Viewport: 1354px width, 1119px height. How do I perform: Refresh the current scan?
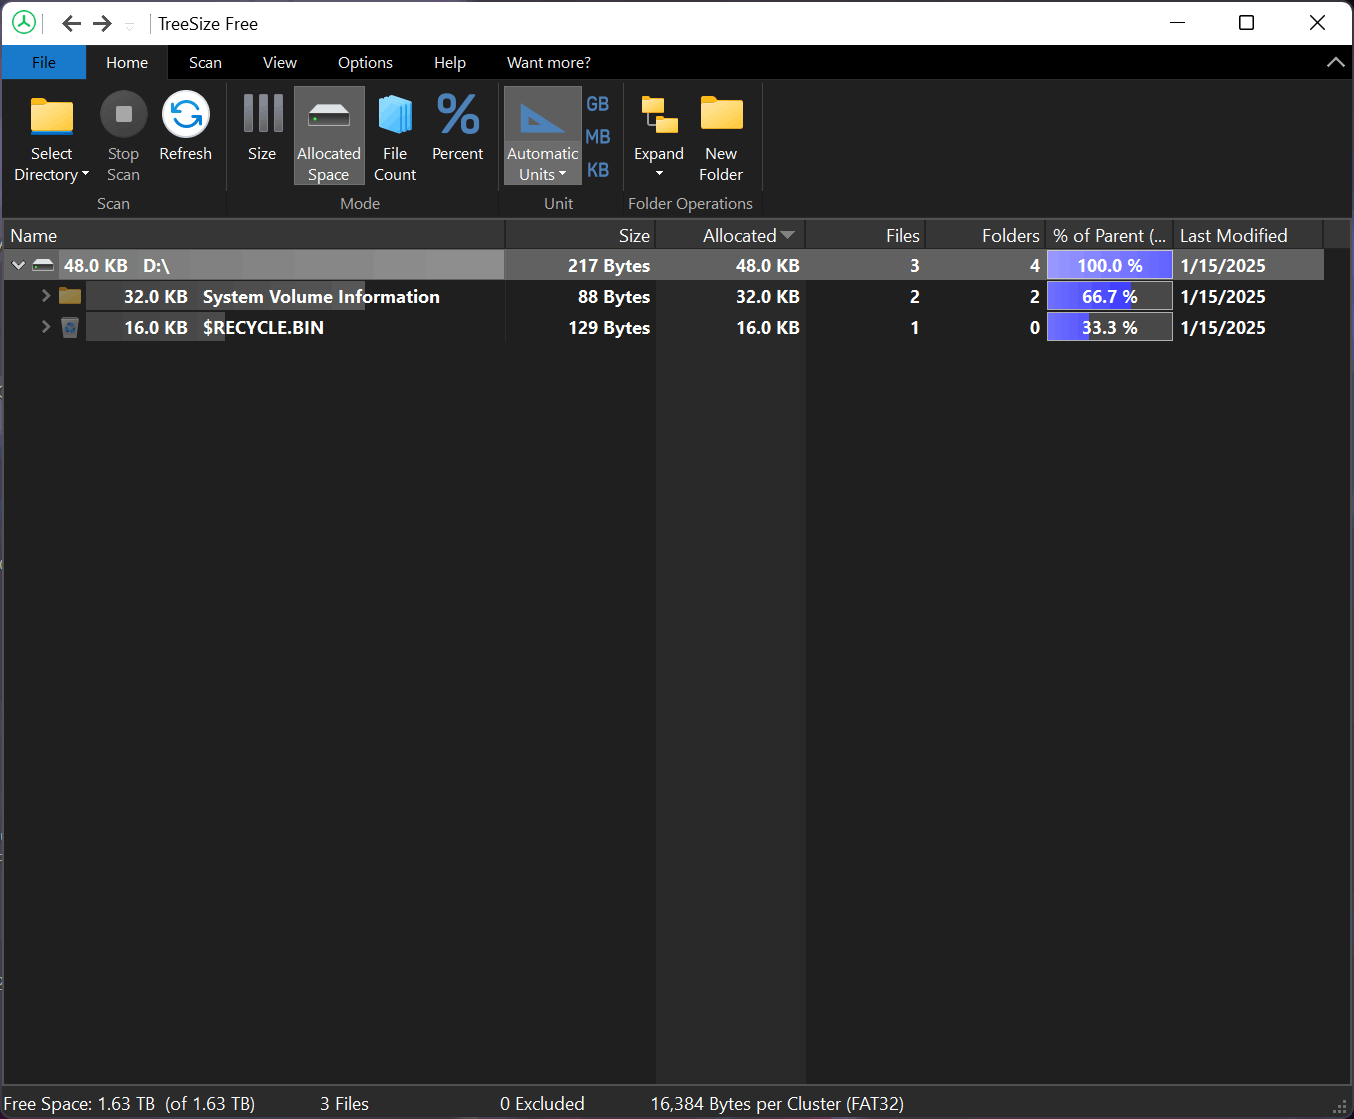186,127
